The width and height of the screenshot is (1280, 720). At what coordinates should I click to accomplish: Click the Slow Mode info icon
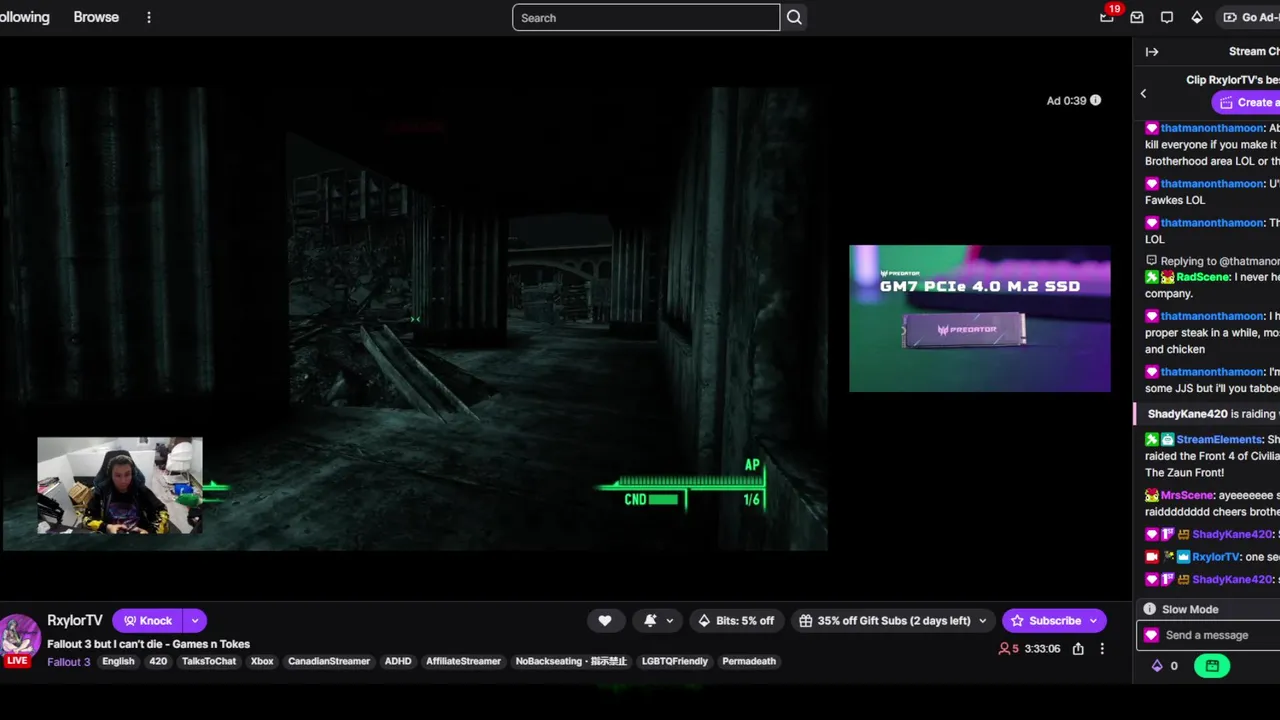[x=1150, y=609]
